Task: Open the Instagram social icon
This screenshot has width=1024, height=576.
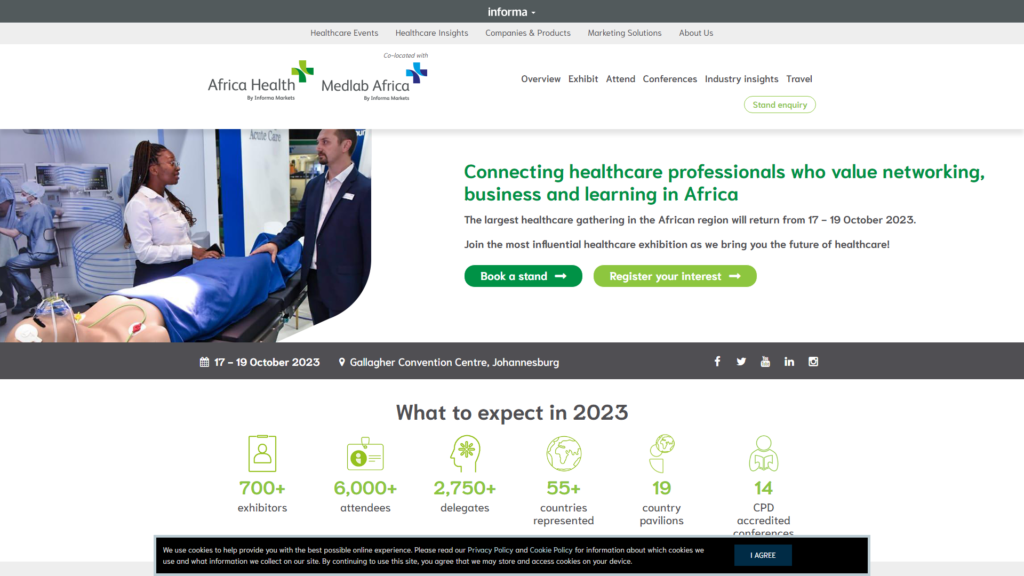Action: (813, 361)
